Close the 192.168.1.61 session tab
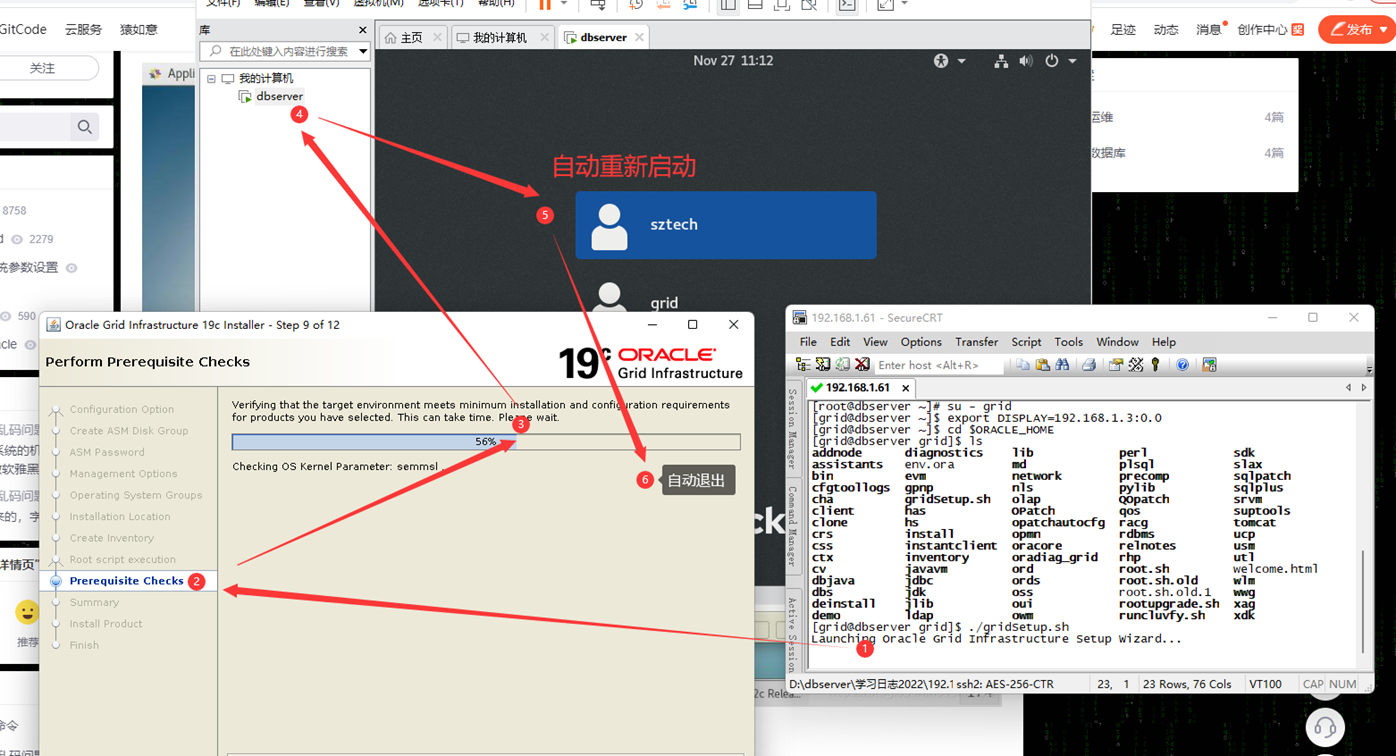The height and width of the screenshot is (756, 1396). coord(905,388)
